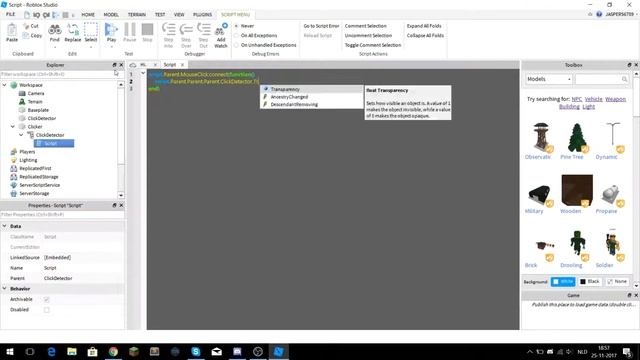The width and height of the screenshot is (640, 360).
Task: Switch to the VIEW ribbon tab
Action: [179, 15]
